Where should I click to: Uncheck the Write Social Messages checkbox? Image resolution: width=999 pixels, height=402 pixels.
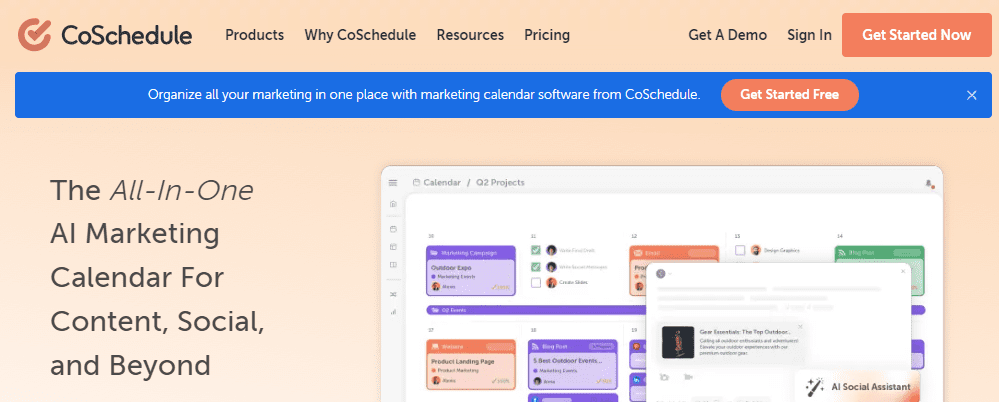[536, 266]
